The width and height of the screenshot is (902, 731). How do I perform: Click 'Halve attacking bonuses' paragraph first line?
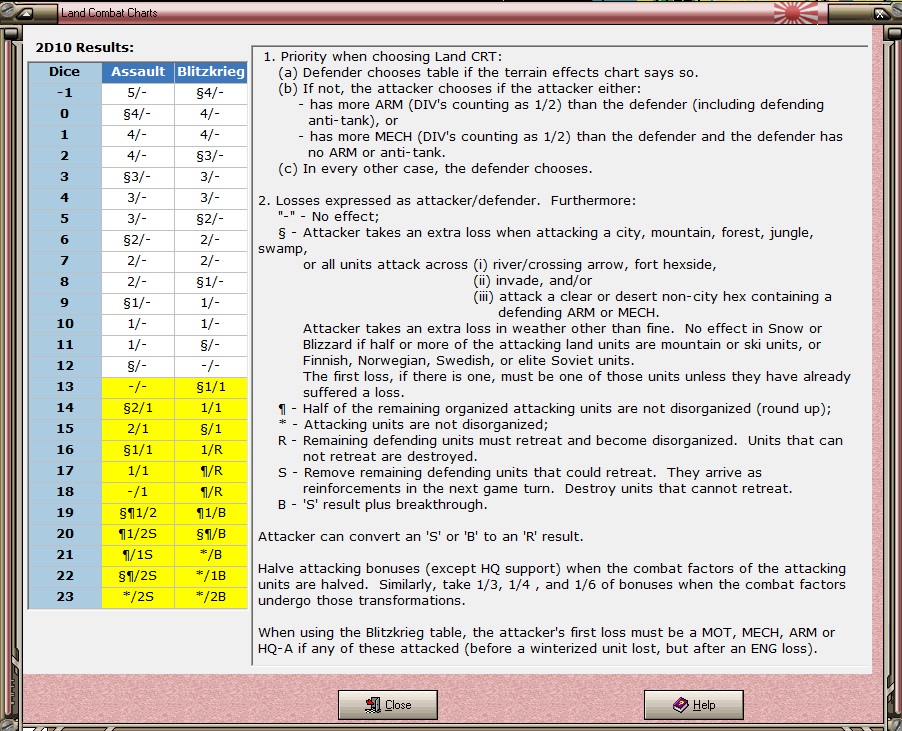click(x=552, y=569)
